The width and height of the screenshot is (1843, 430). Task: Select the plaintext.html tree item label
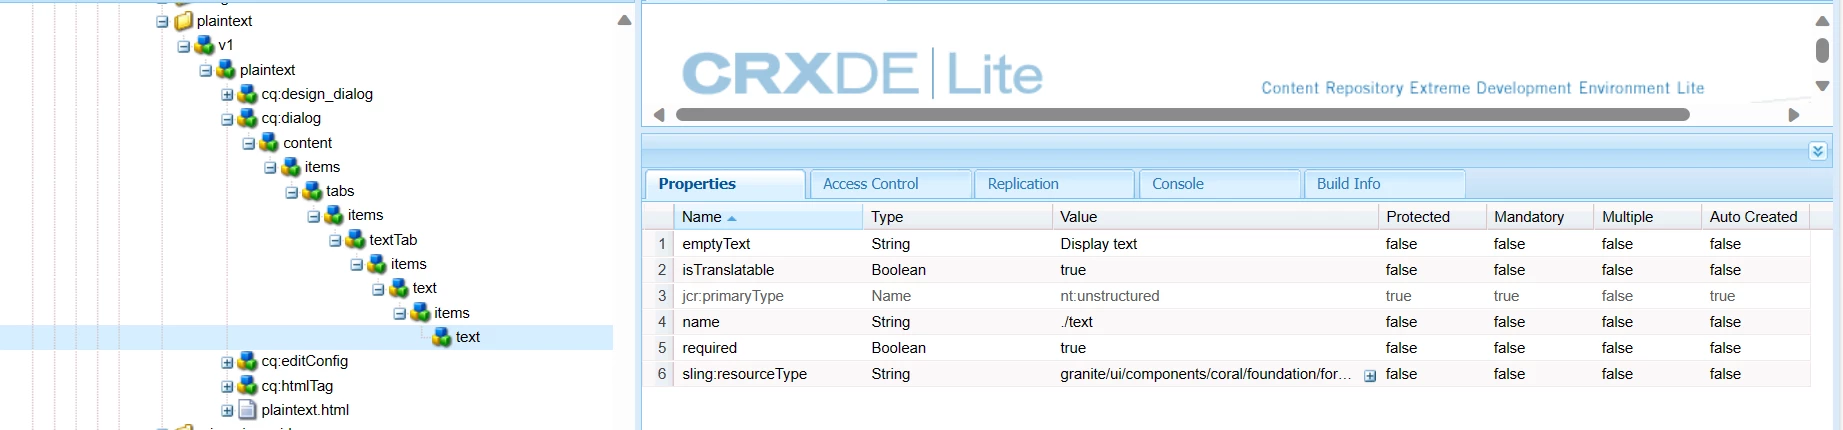(x=305, y=410)
